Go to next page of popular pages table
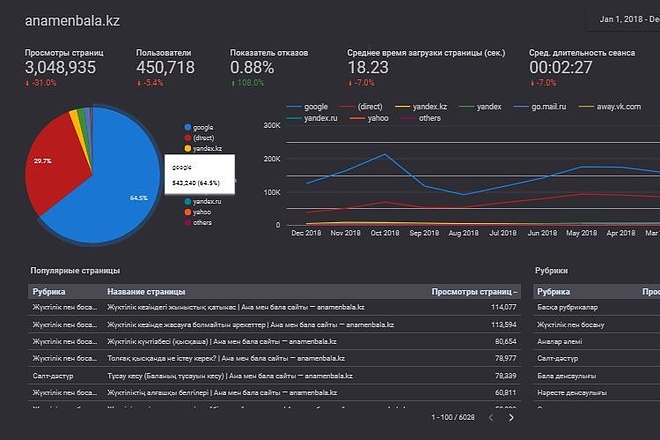The width and height of the screenshot is (660, 440). click(511, 418)
